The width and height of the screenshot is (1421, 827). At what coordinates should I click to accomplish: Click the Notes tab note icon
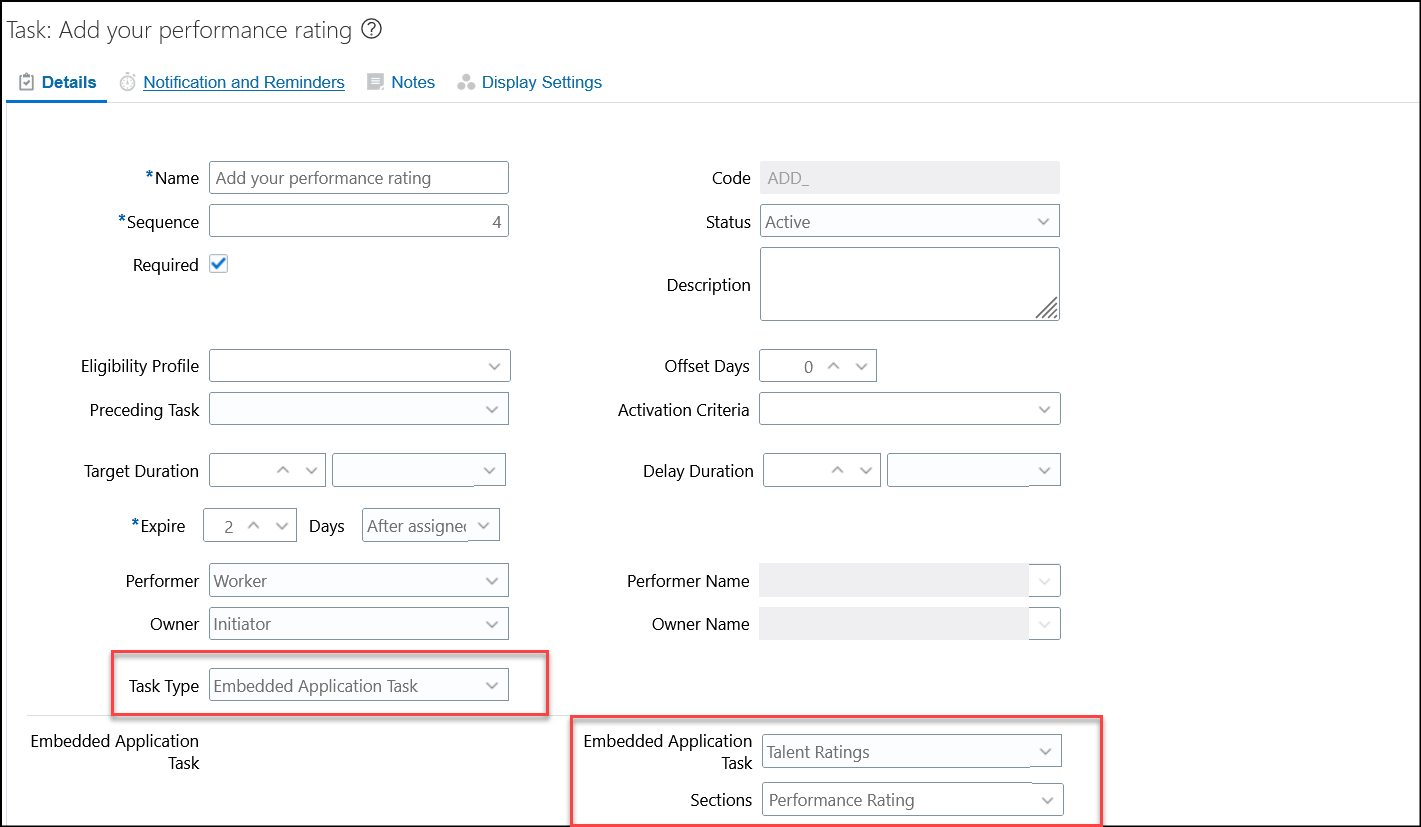tap(375, 83)
